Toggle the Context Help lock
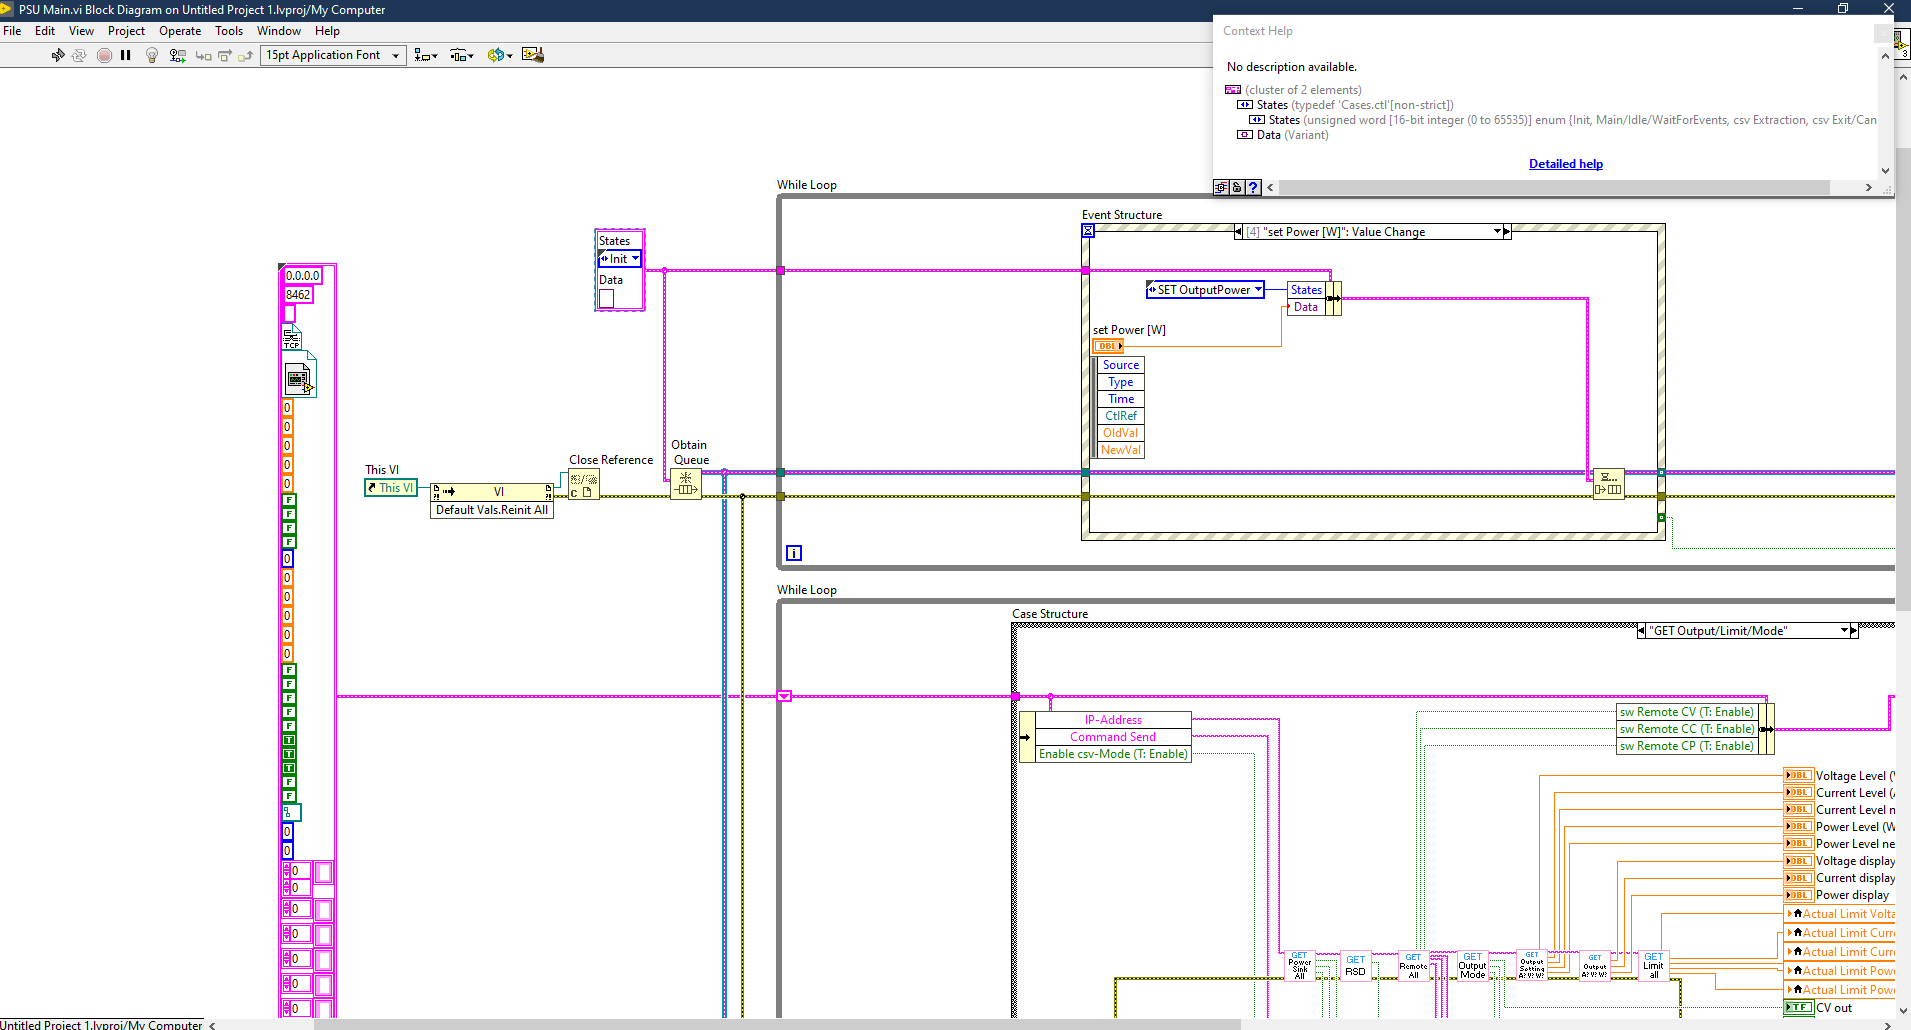1911x1030 pixels. (1237, 187)
